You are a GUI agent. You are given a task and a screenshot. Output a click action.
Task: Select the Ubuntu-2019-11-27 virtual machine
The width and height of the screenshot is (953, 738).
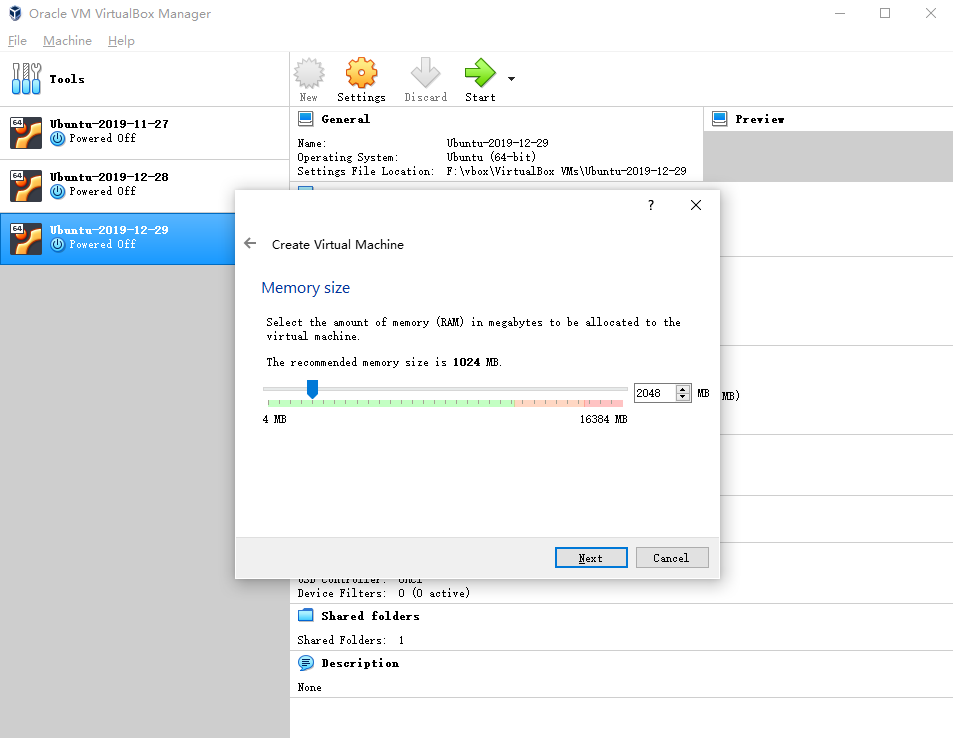[145, 133]
